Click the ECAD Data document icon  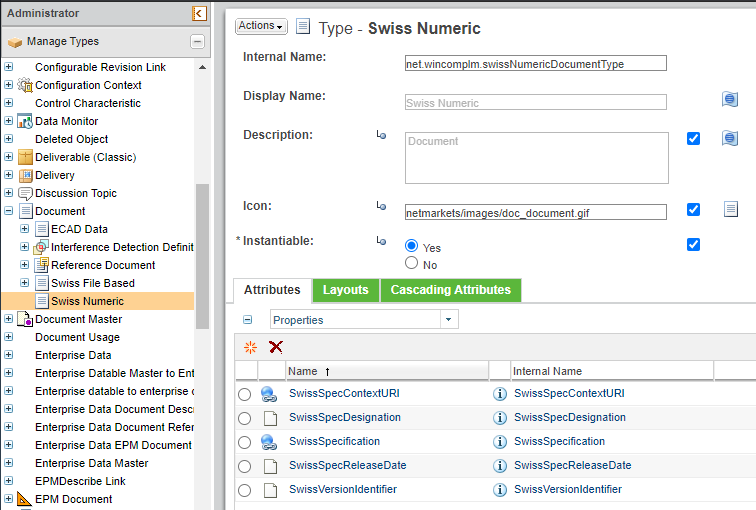coord(42,229)
